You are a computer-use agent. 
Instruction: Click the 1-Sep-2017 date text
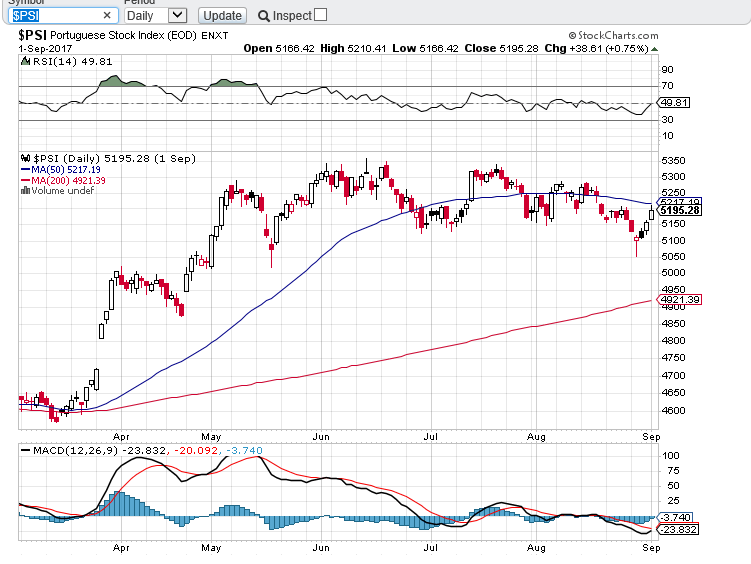46,49
